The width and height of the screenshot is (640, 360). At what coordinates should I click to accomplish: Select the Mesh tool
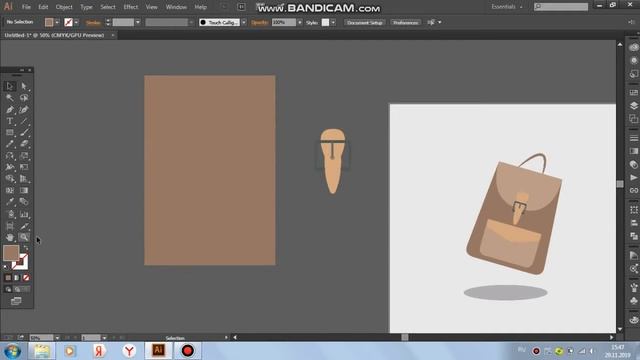[x=10, y=190]
